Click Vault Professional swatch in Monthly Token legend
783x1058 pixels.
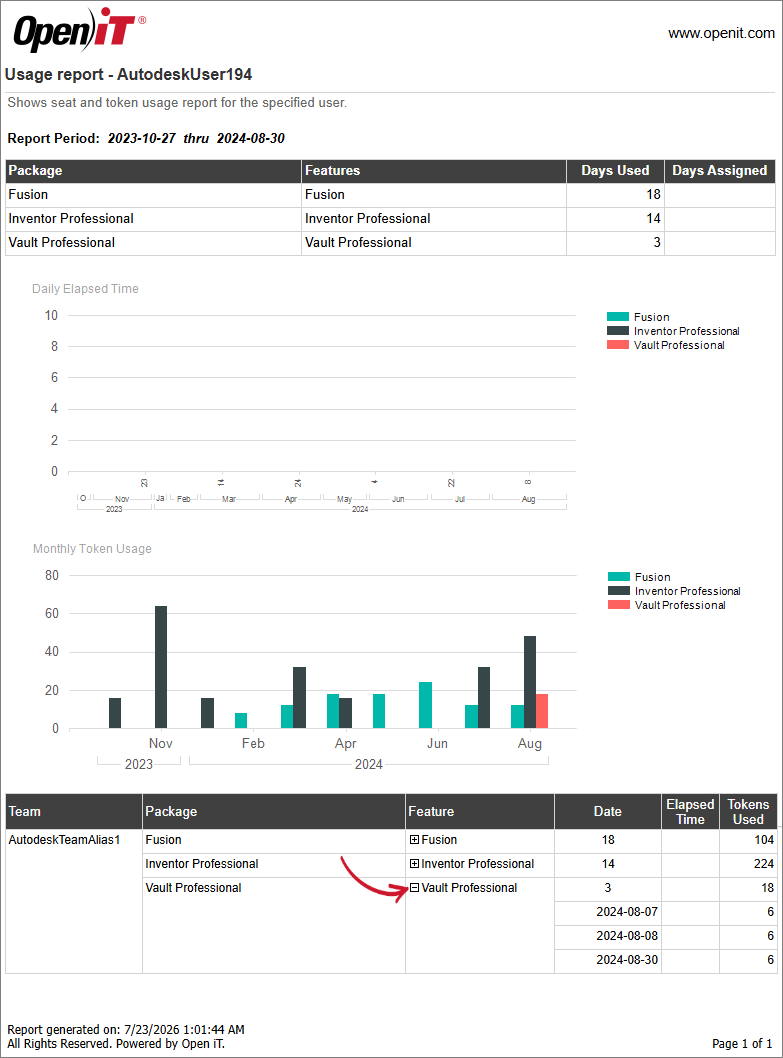(618, 605)
